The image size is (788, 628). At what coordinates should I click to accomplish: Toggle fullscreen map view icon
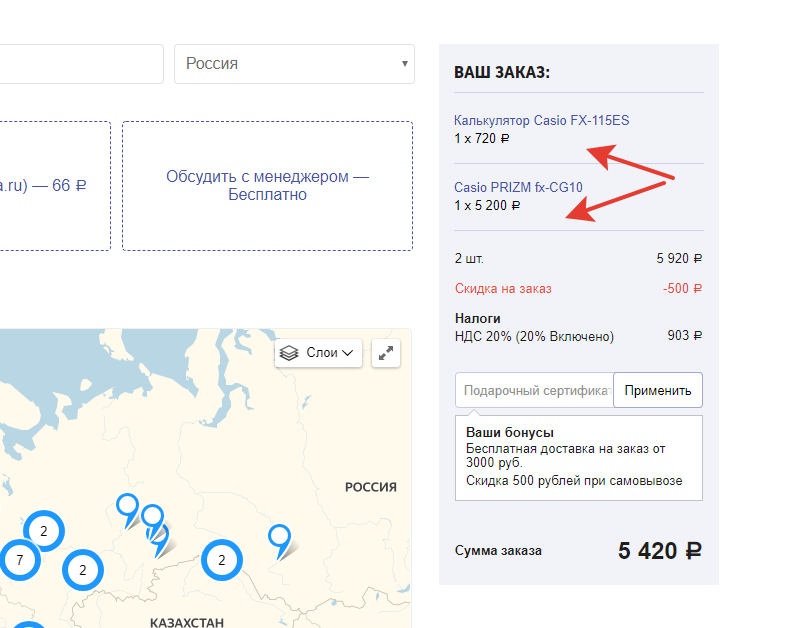coord(386,353)
